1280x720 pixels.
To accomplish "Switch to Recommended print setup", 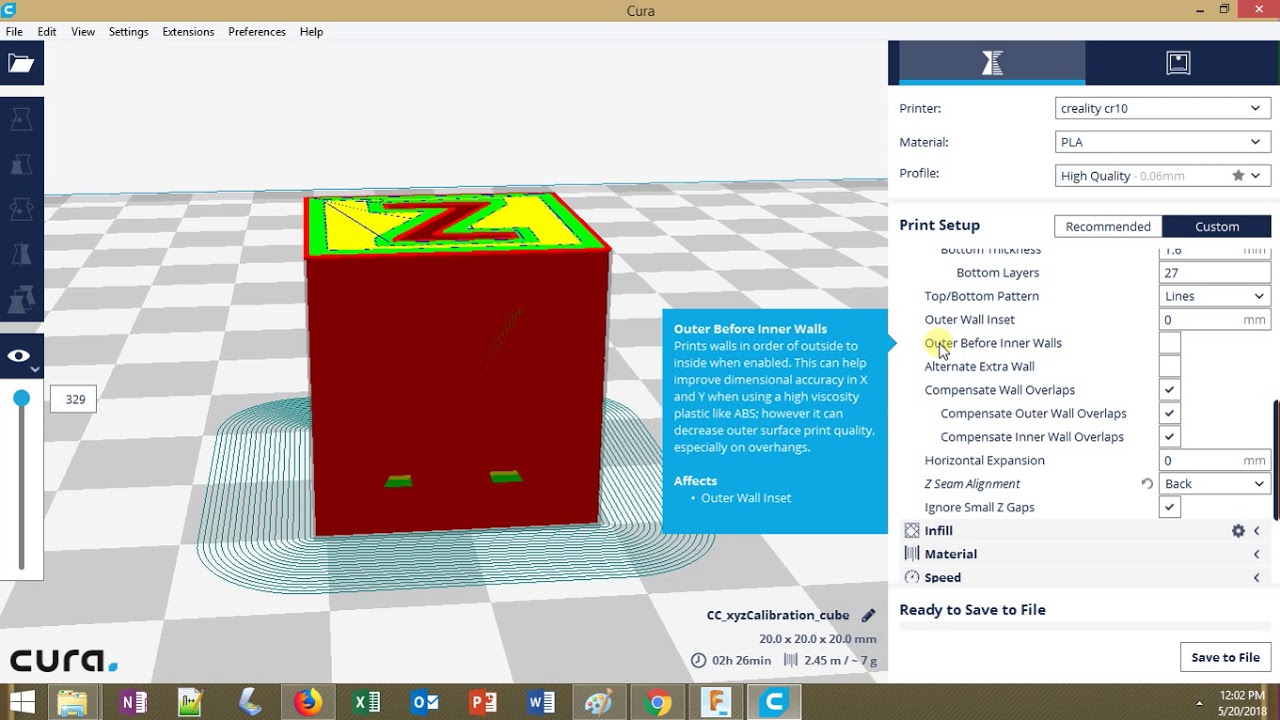I will click(1108, 226).
